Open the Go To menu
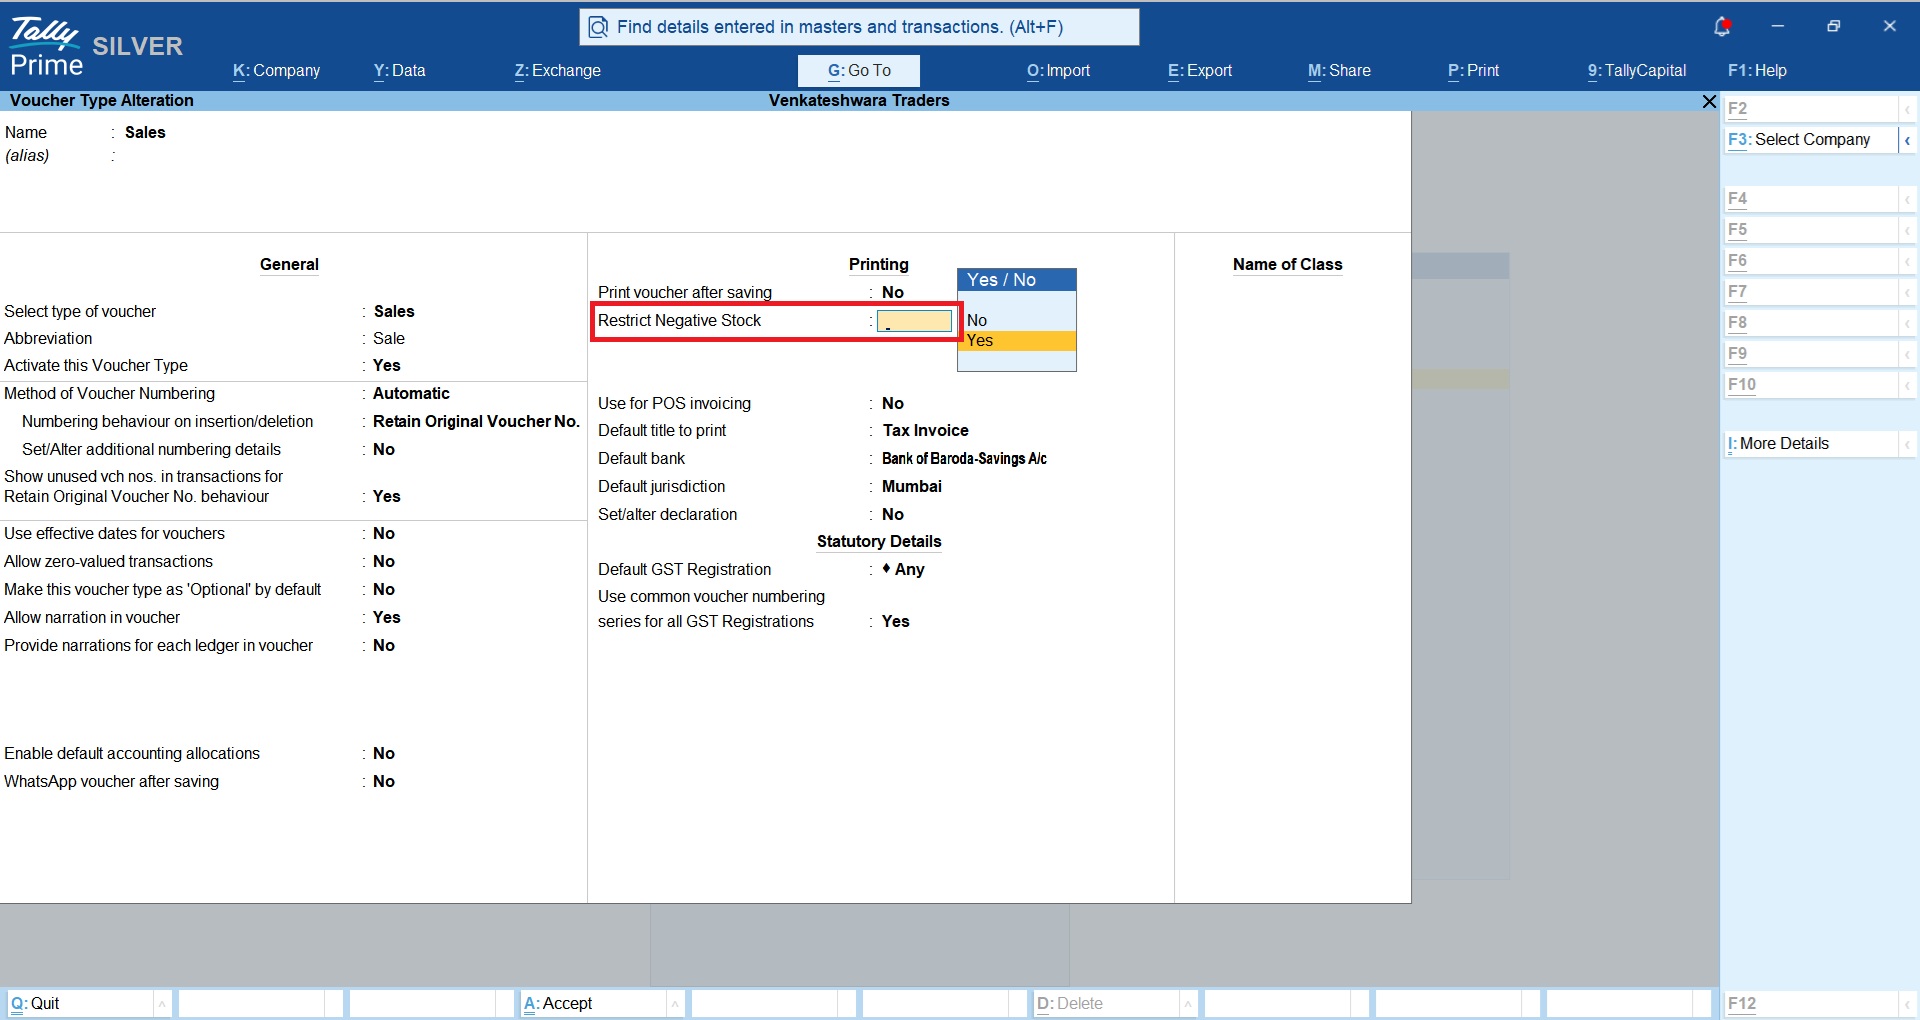Image resolution: width=1920 pixels, height=1020 pixels. coord(858,71)
